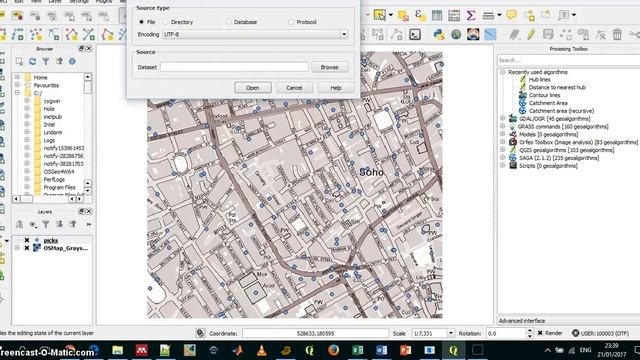Open the Python console icon
The width and height of the screenshot is (640, 360).
point(439,34)
